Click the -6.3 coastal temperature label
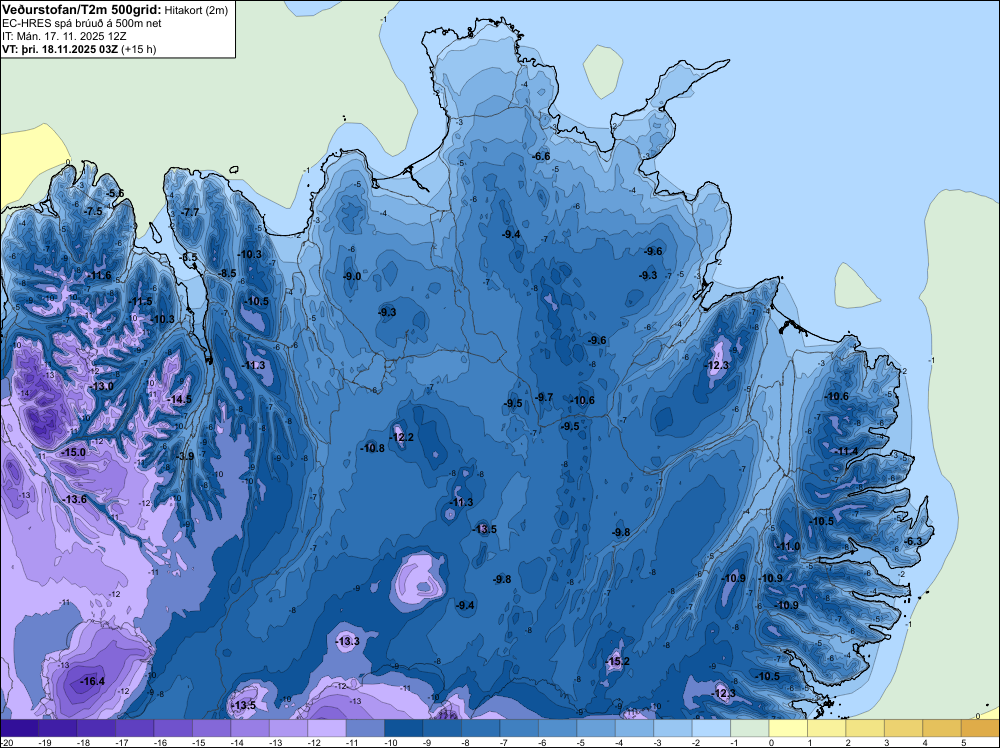The width and height of the screenshot is (1000, 748). [913, 541]
